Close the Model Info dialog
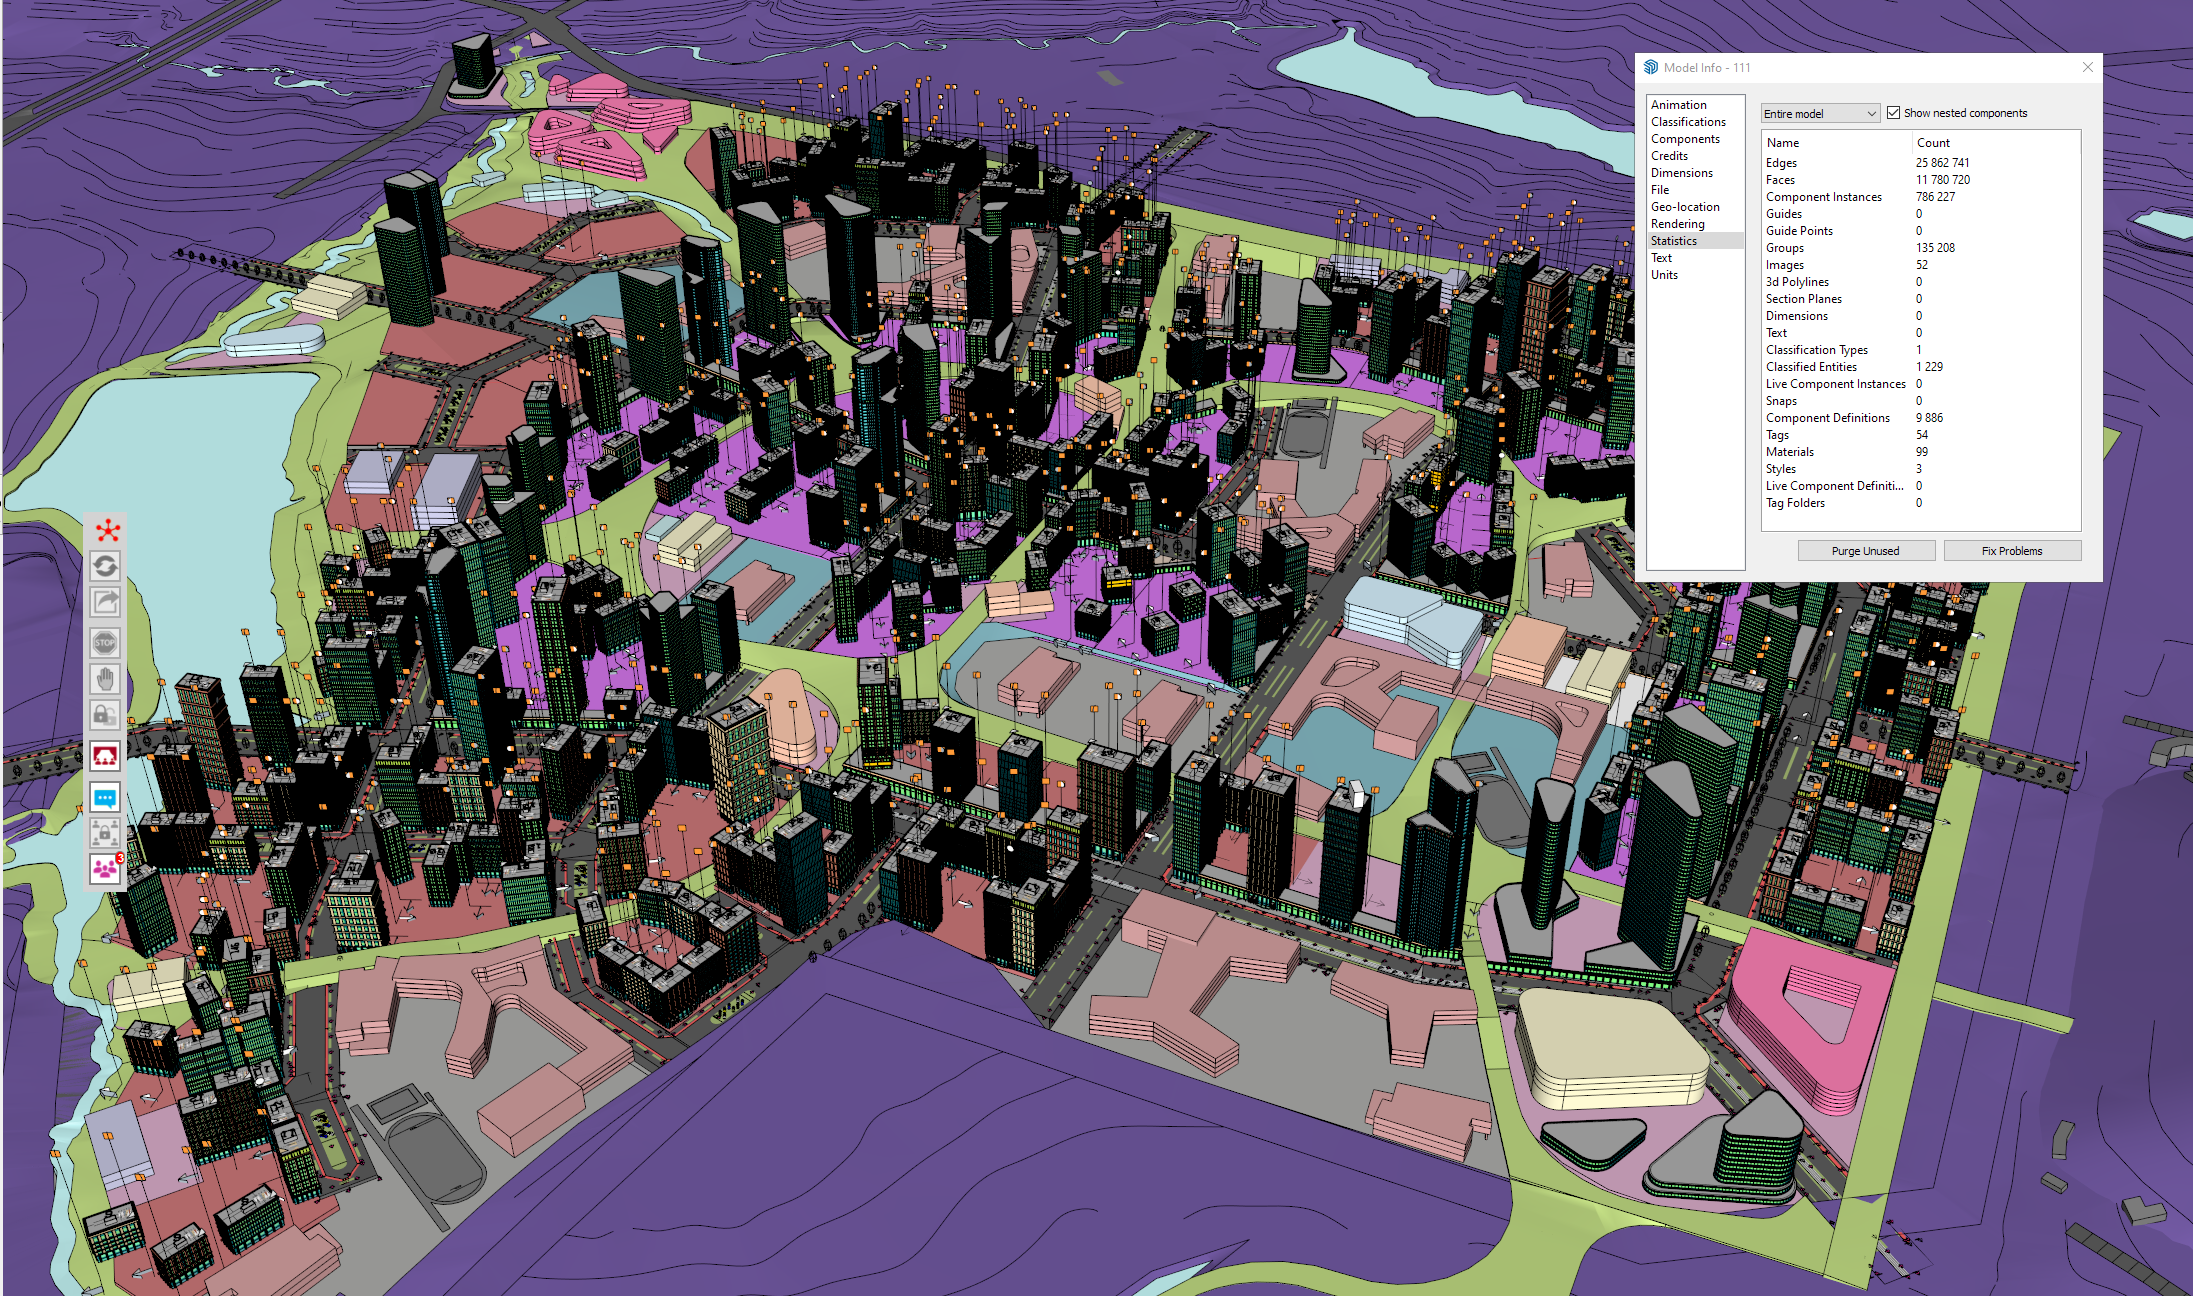This screenshot has height=1296, width=2193. 2087,67
